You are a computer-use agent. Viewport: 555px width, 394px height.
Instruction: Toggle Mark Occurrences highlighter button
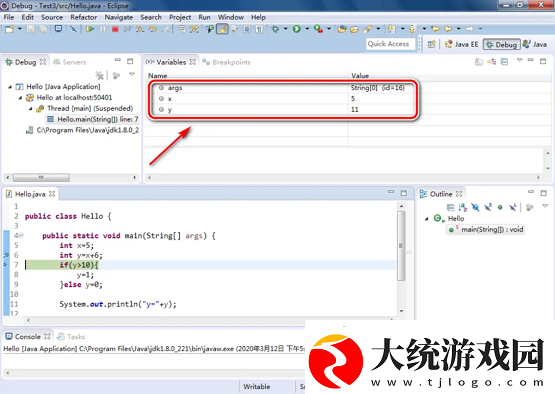[222, 29]
